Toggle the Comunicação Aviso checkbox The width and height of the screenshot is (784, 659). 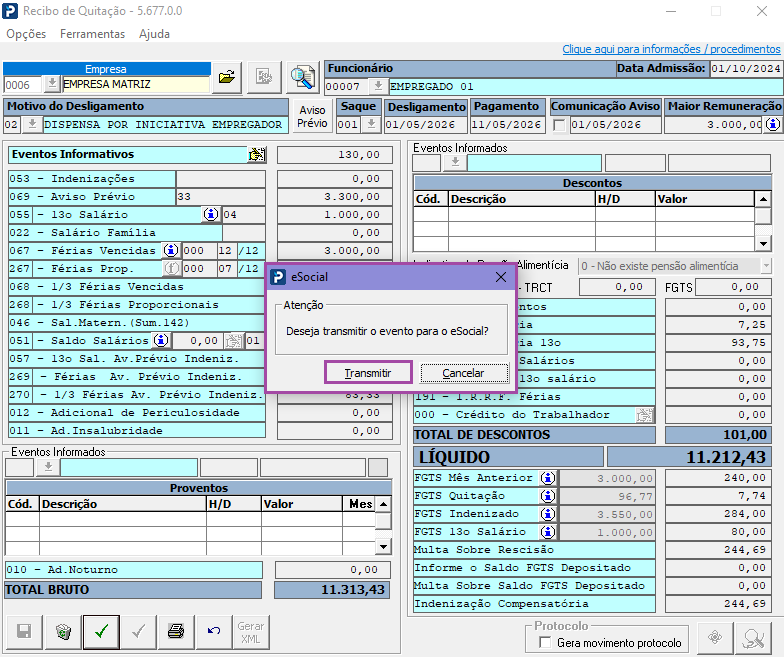click(559, 124)
